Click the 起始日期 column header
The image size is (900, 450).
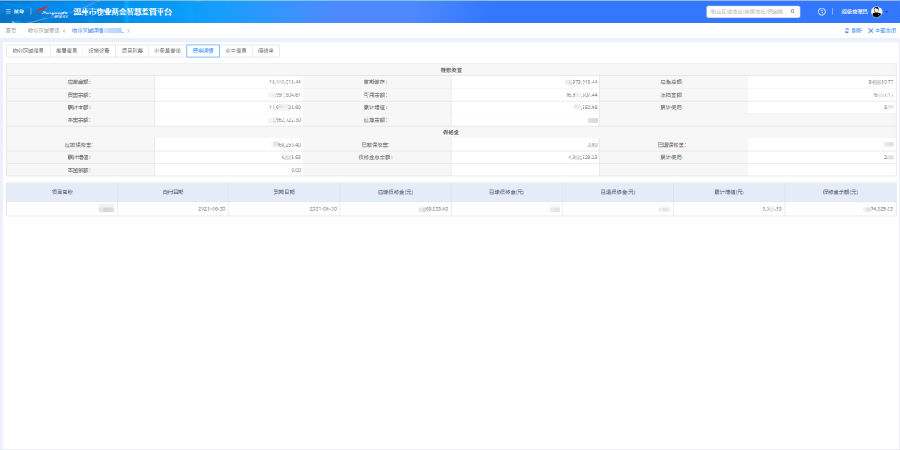pos(172,191)
